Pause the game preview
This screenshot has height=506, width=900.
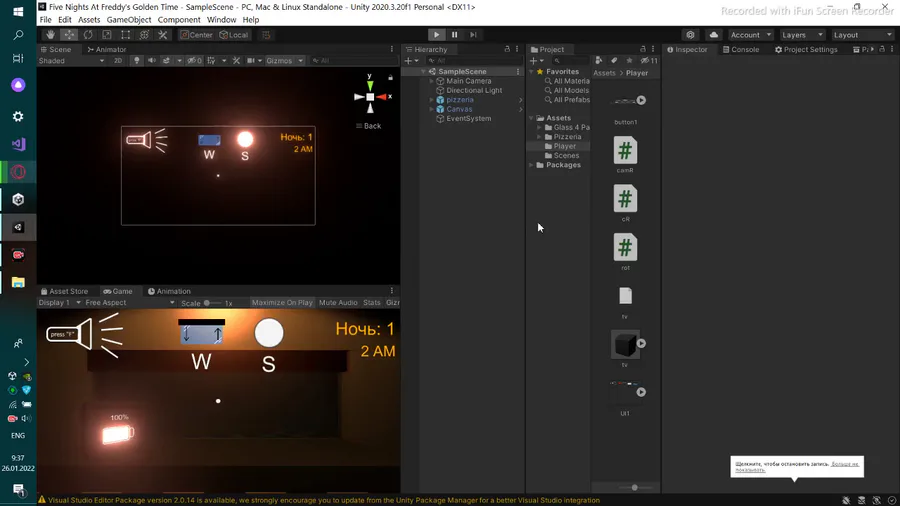coord(455,35)
